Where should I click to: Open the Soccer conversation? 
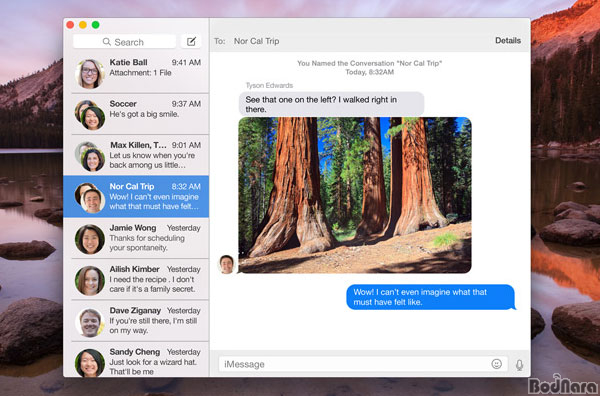click(x=136, y=114)
